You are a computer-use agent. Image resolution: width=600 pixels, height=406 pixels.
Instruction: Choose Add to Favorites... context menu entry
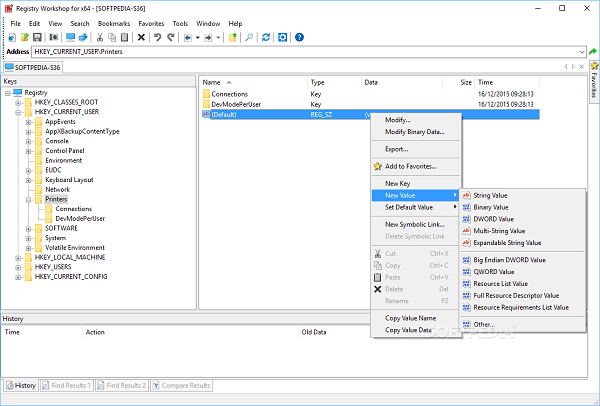(x=410, y=166)
